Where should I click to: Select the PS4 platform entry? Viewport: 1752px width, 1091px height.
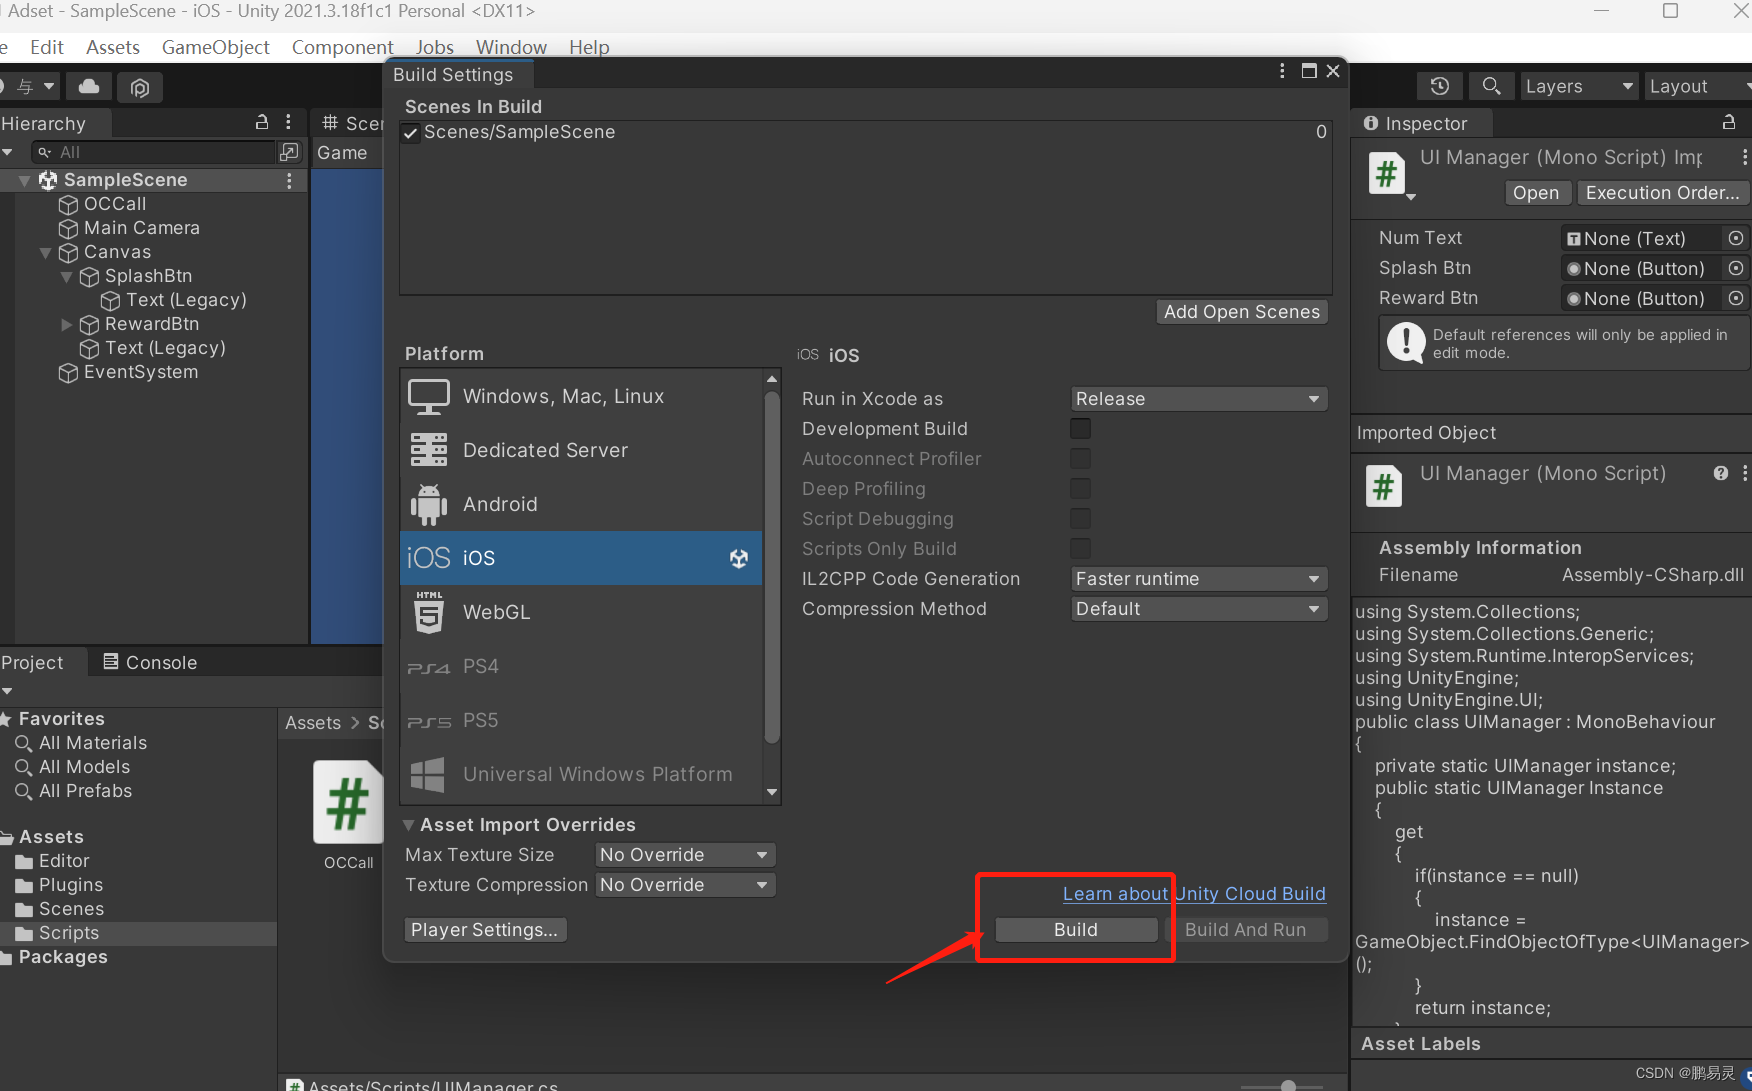coord(581,666)
